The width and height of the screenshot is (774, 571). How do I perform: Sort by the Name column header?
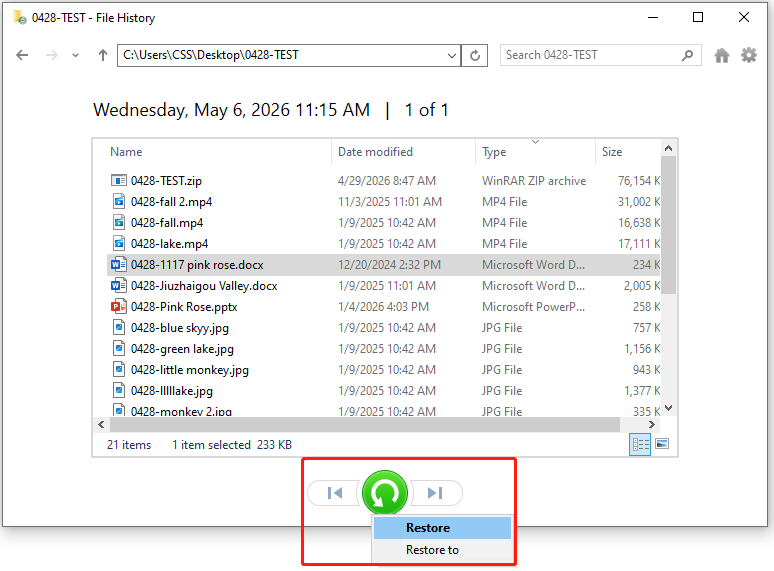click(126, 152)
